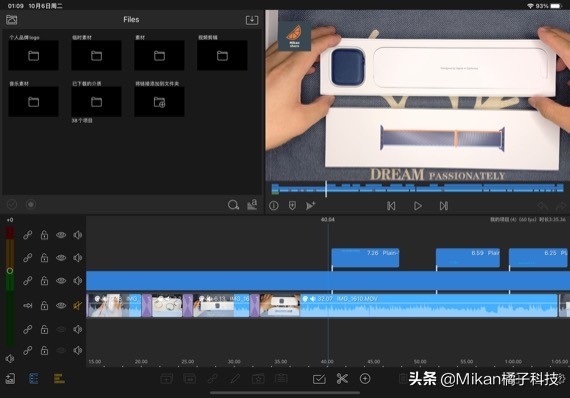Lock the long blue clip track

[44, 281]
